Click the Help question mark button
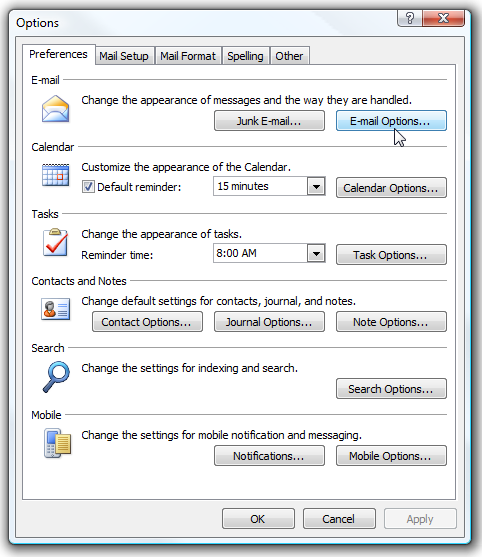 [x=410, y=18]
